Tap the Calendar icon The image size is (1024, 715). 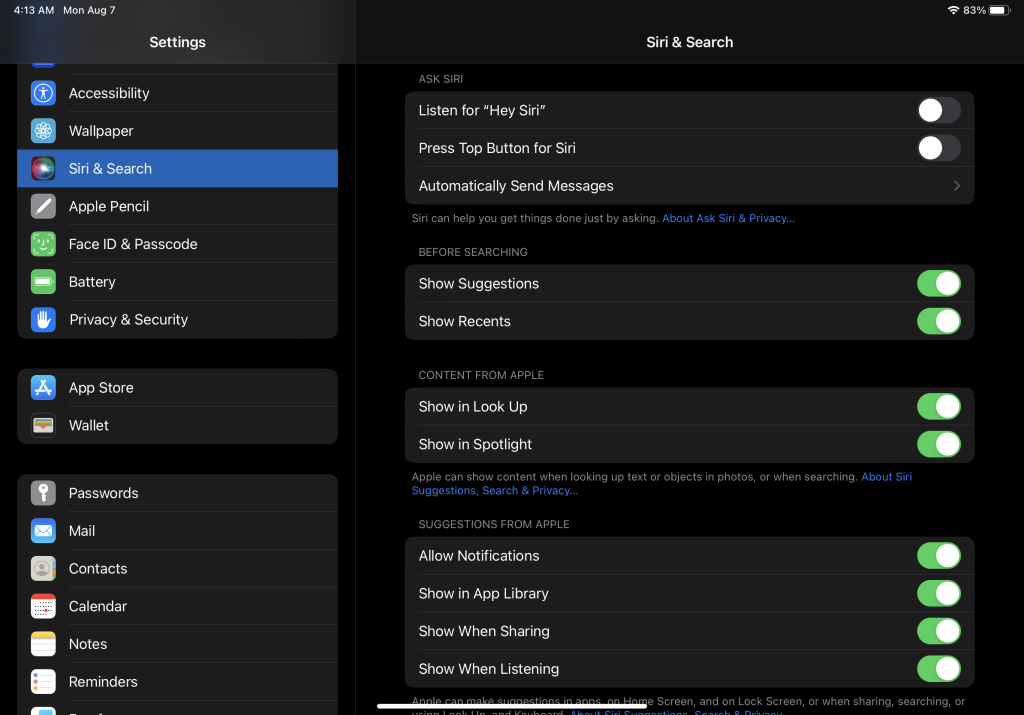[43, 606]
